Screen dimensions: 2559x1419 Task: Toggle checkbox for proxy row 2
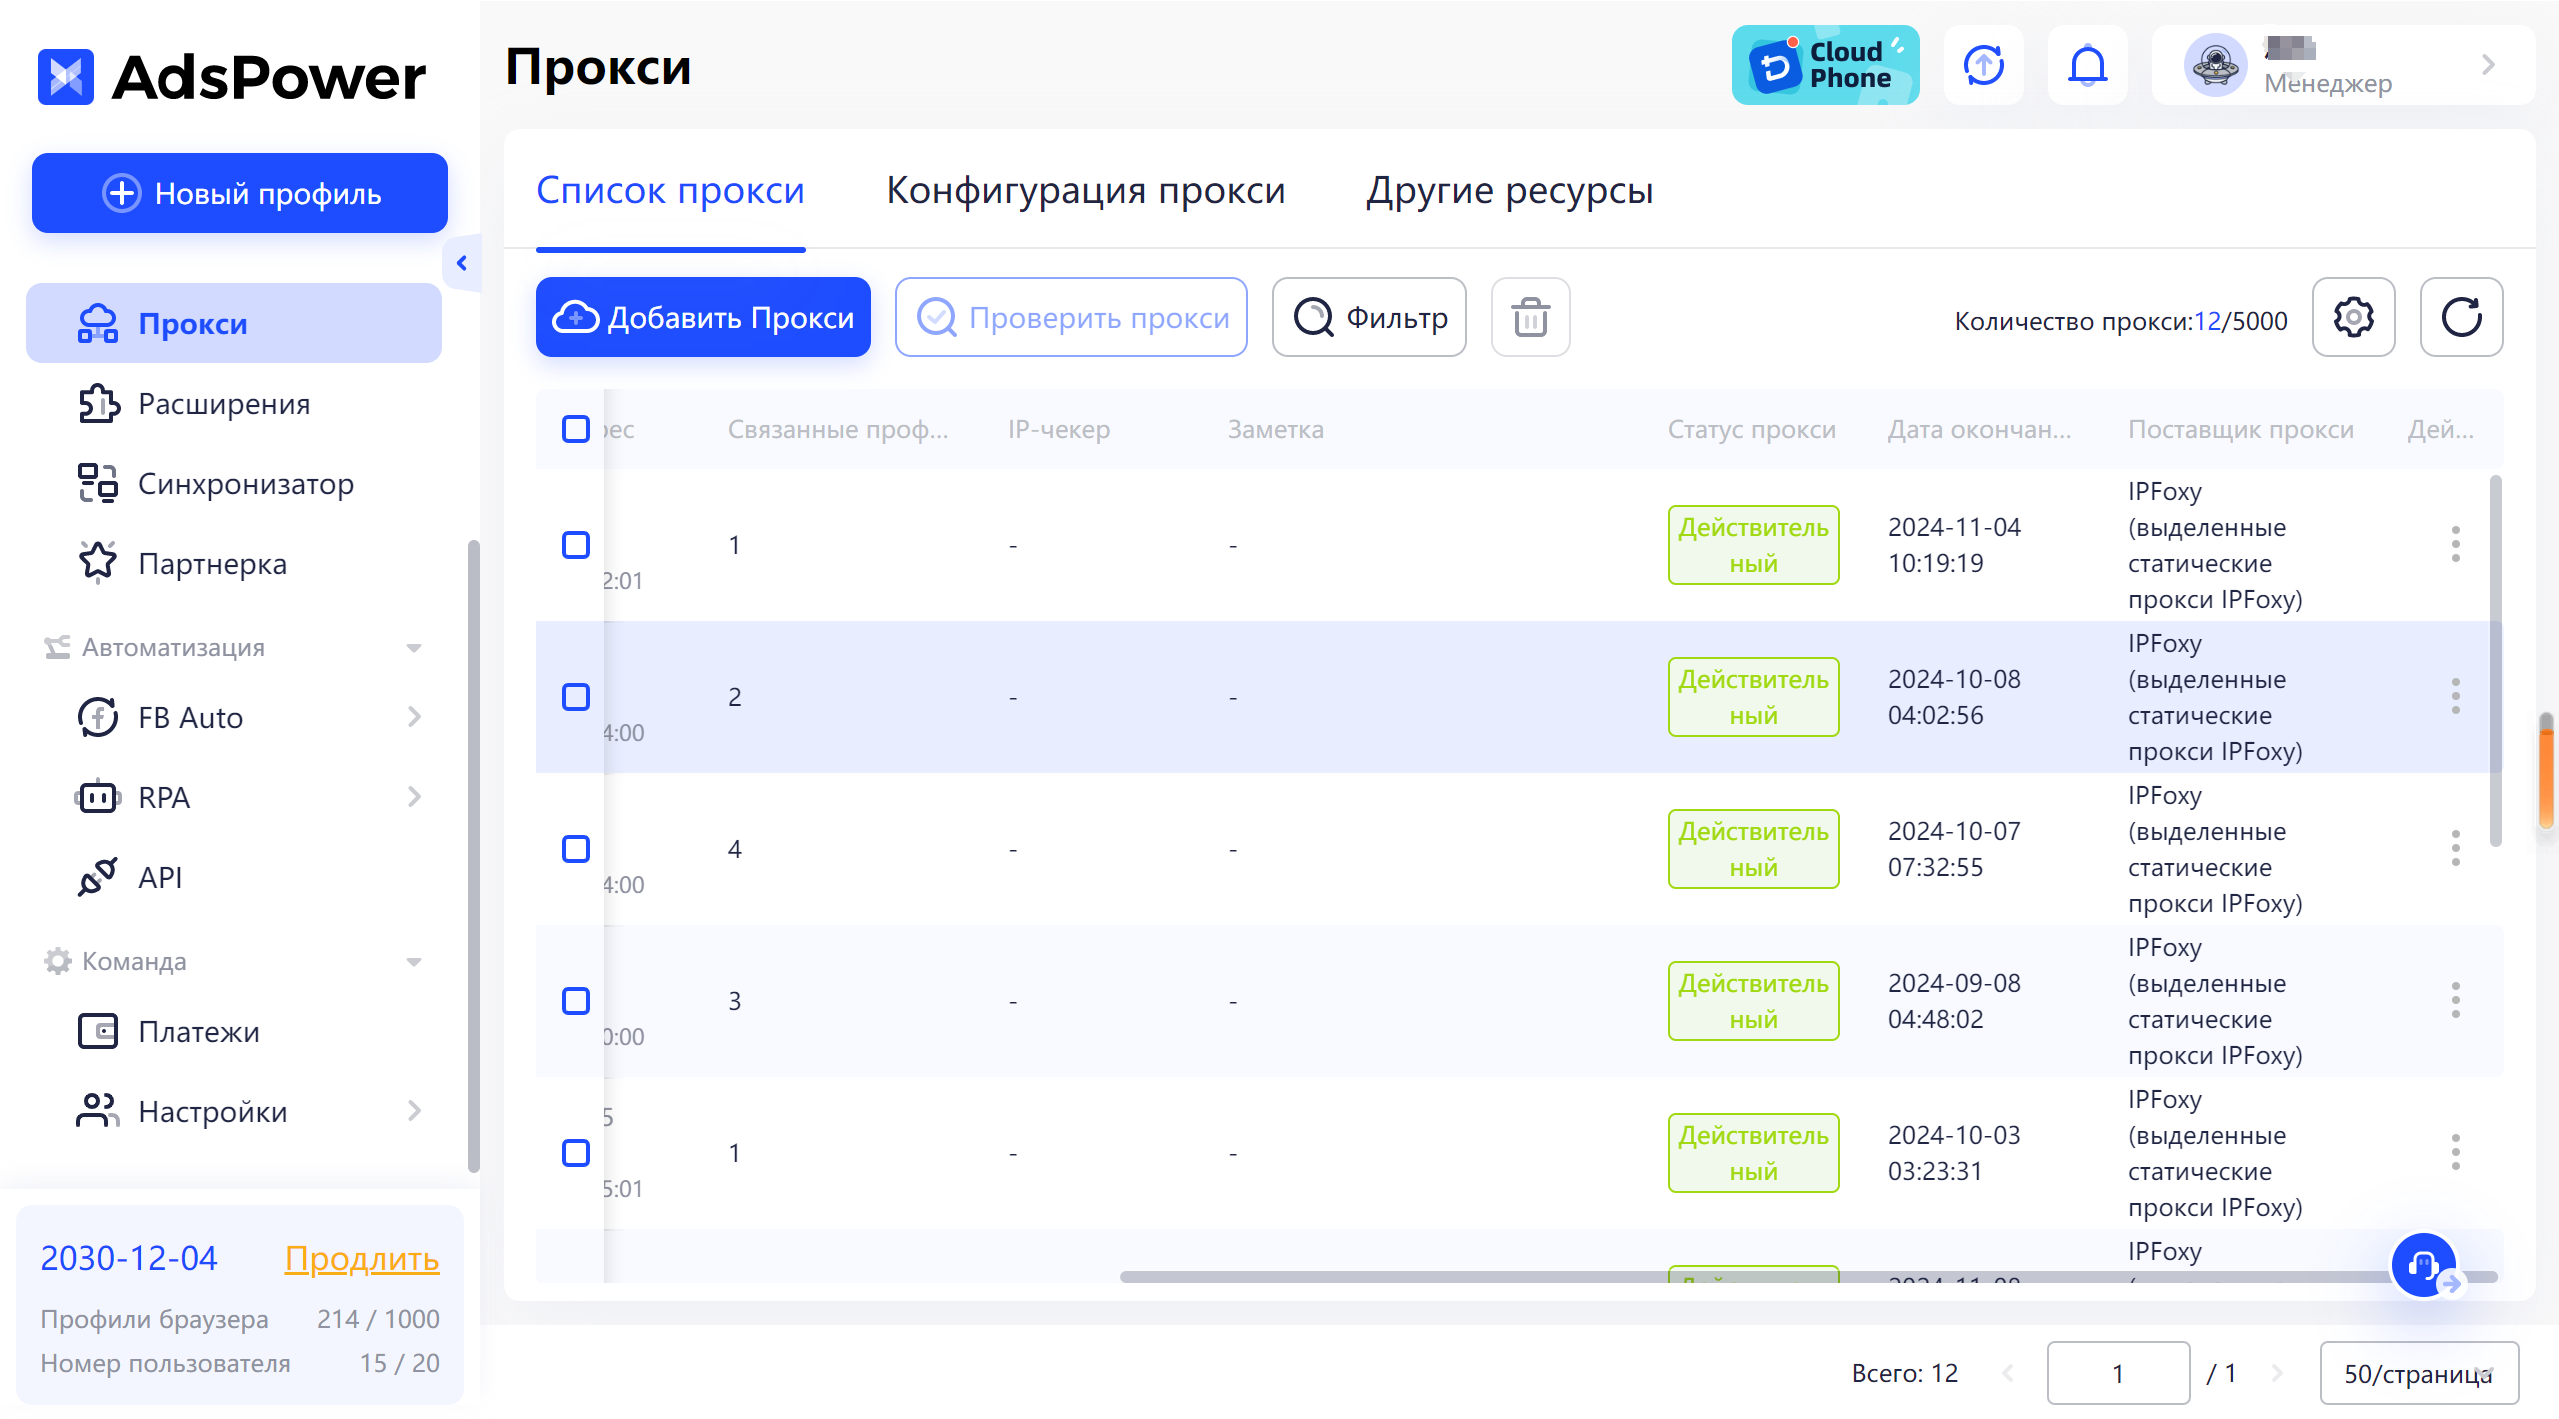pyautogui.click(x=576, y=696)
